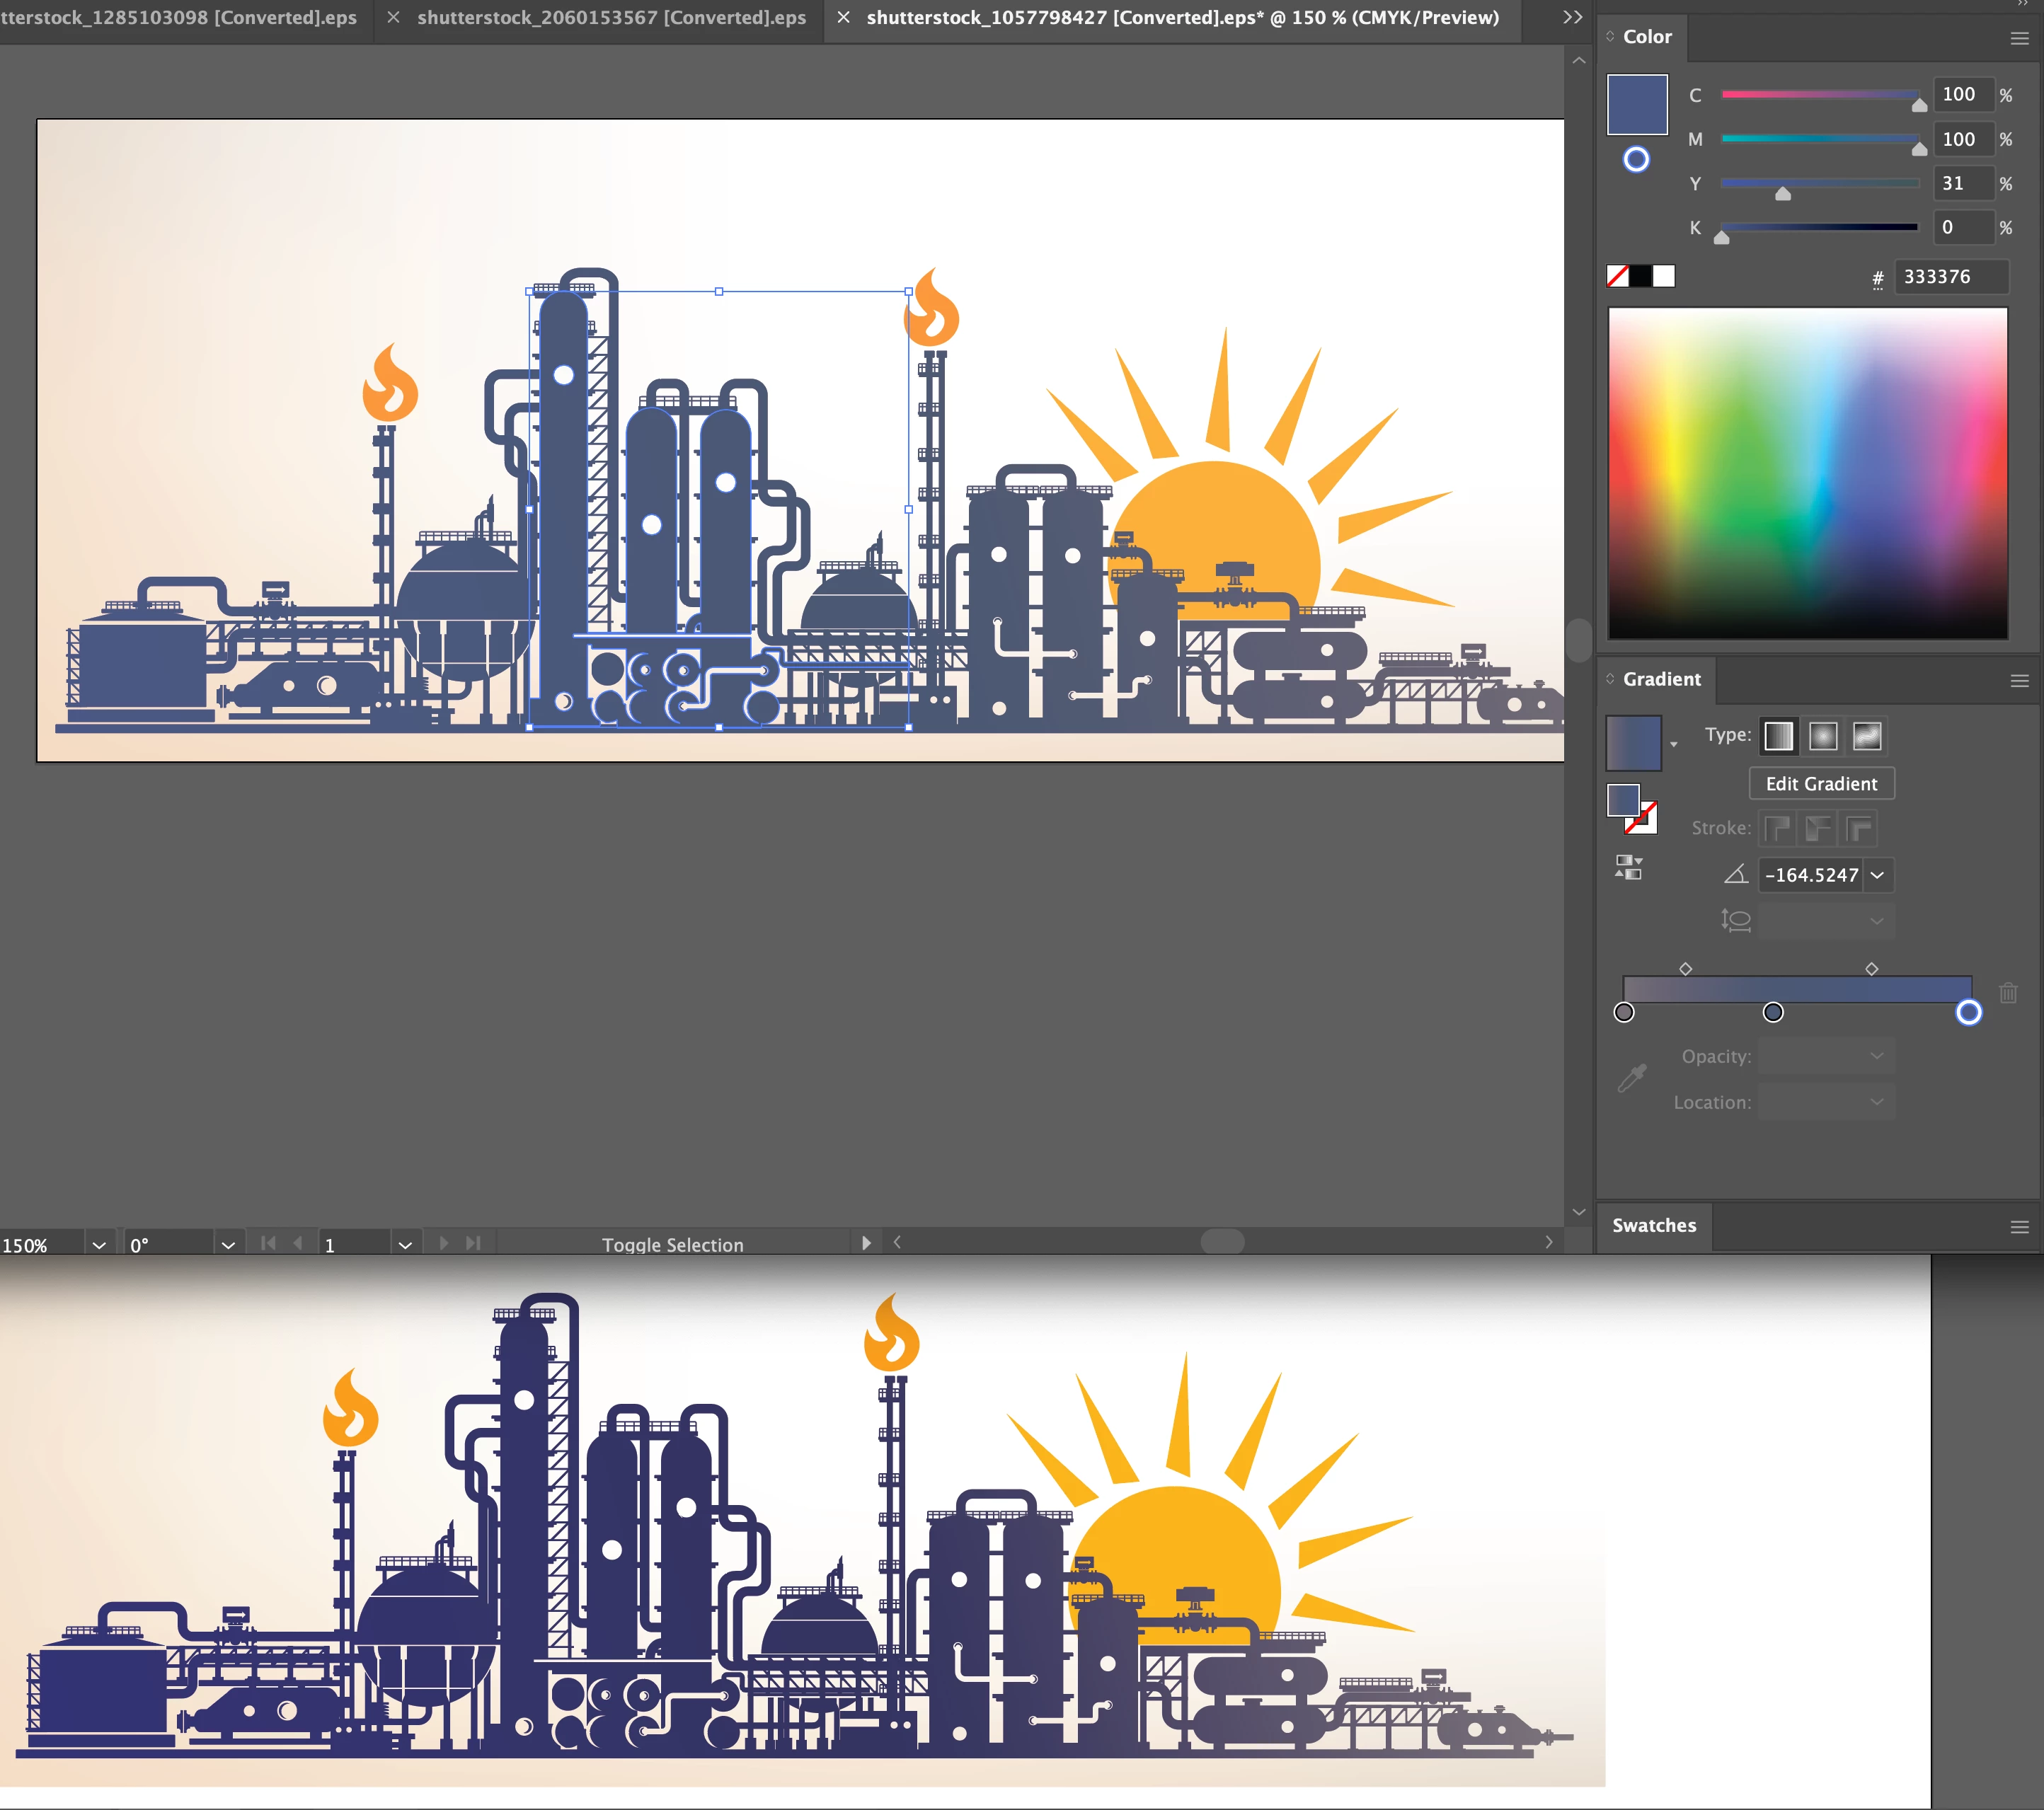The height and width of the screenshot is (1810, 2044).
Task: Select the Freeform gradient type
Action: [x=1867, y=736]
